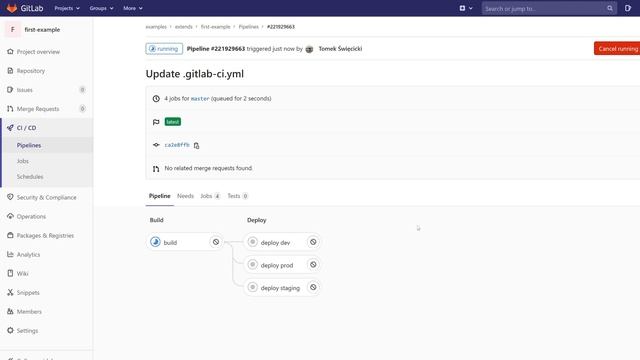Open the Projects dropdown menu
The image size is (640, 360).
point(67,8)
